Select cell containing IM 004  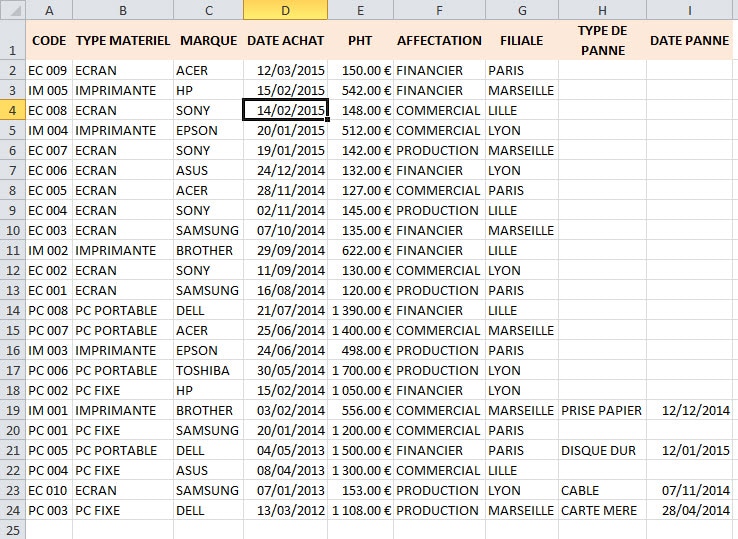[49, 130]
